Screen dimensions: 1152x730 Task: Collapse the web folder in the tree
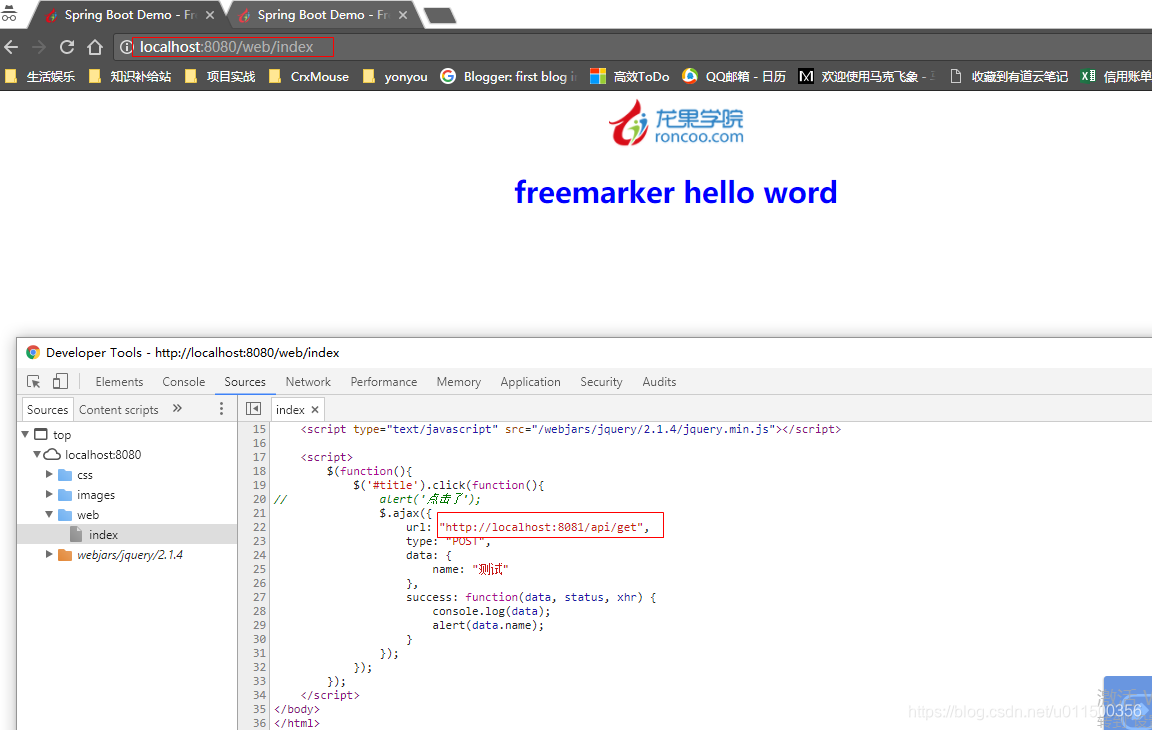[48, 514]
